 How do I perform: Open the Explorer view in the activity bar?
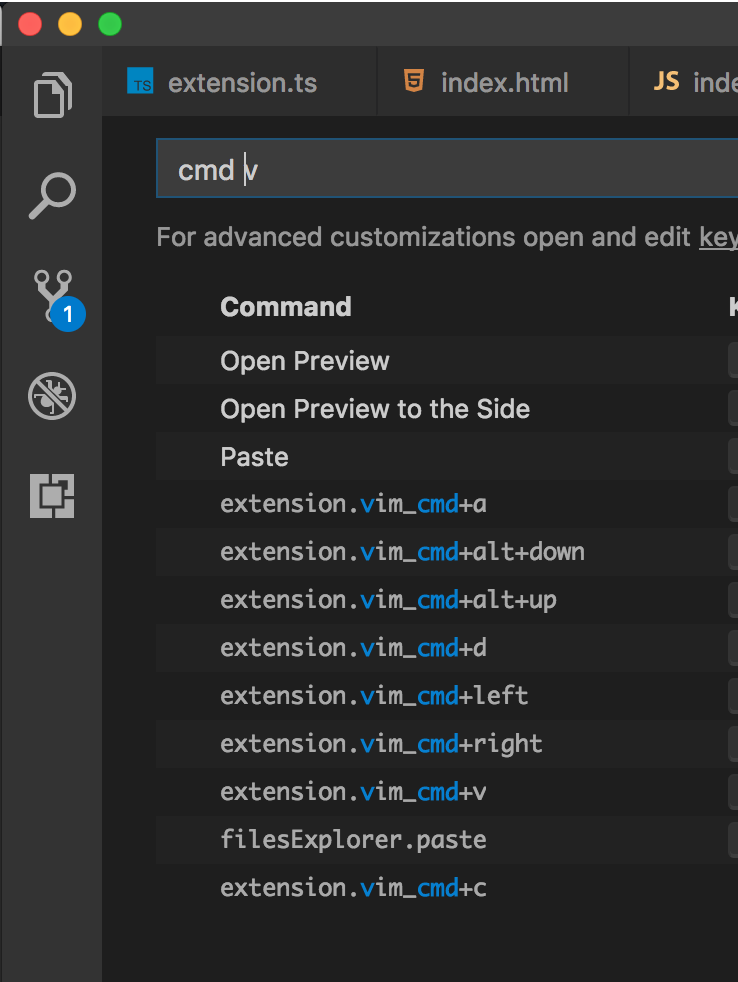(51, 96)
